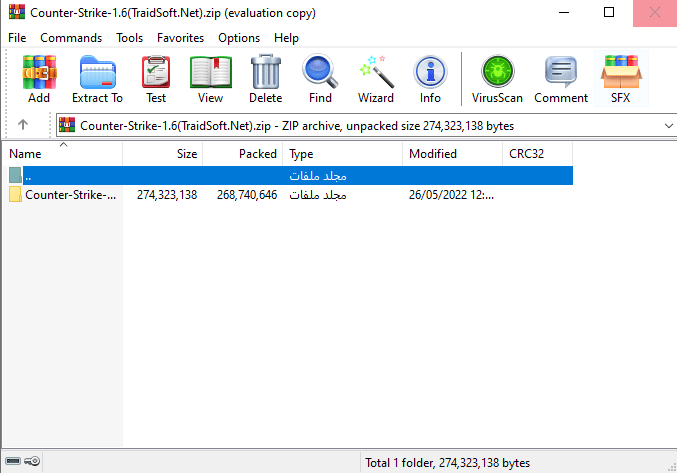677x473 pixels.
Task: Click the modified date 26/05/2022
Action: [451, 195]
